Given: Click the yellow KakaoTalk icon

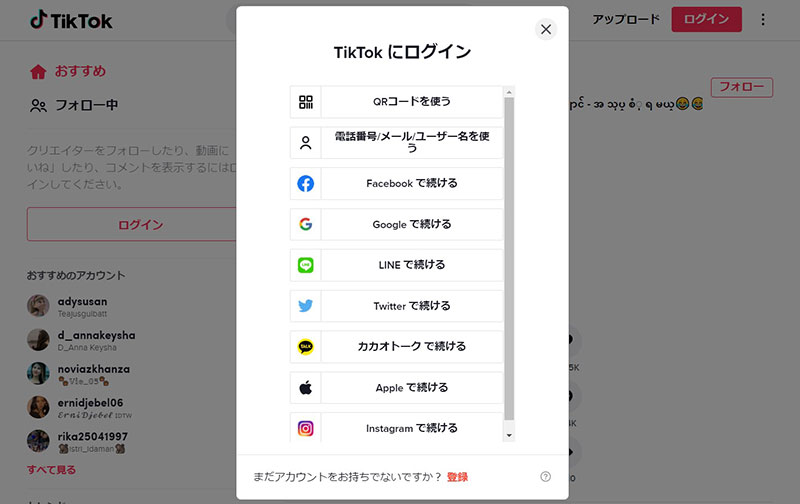Looking at the screenshot, I should 306,347.
